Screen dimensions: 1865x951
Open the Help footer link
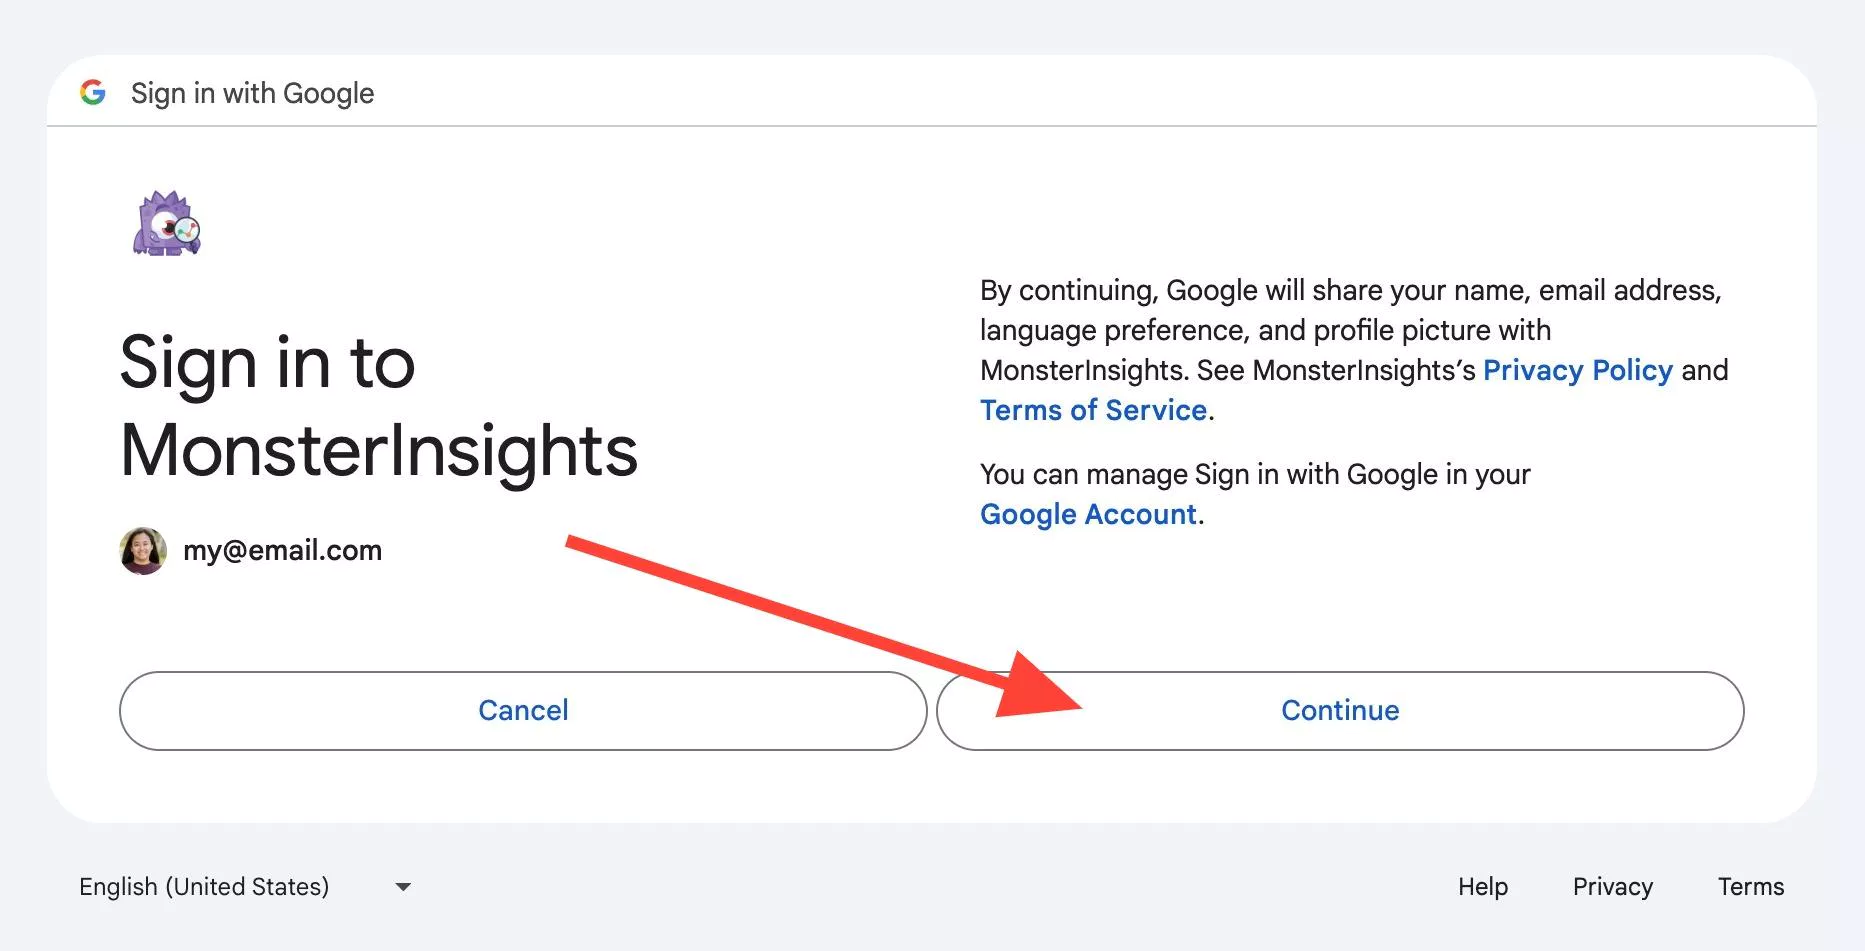pos(1482,887)
